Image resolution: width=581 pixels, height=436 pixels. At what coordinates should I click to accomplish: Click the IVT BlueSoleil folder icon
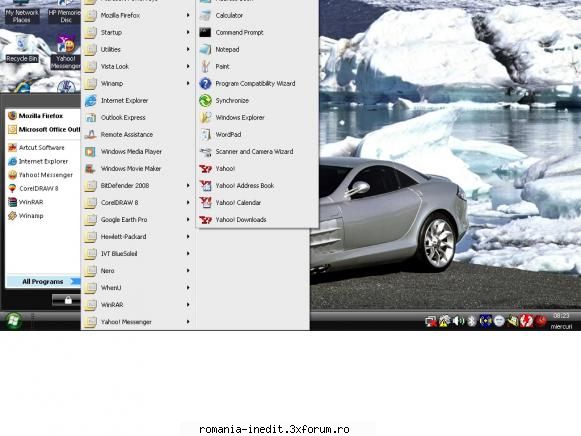pyautogui.click(x=90, y=254)
